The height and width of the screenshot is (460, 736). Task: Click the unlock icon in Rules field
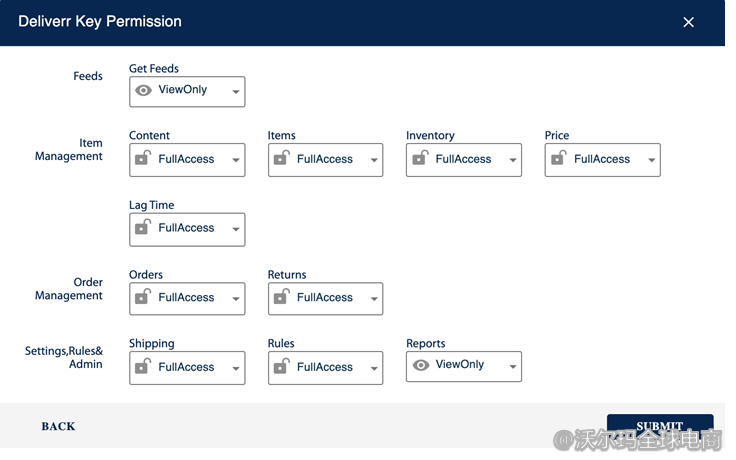tap(282, 367)
